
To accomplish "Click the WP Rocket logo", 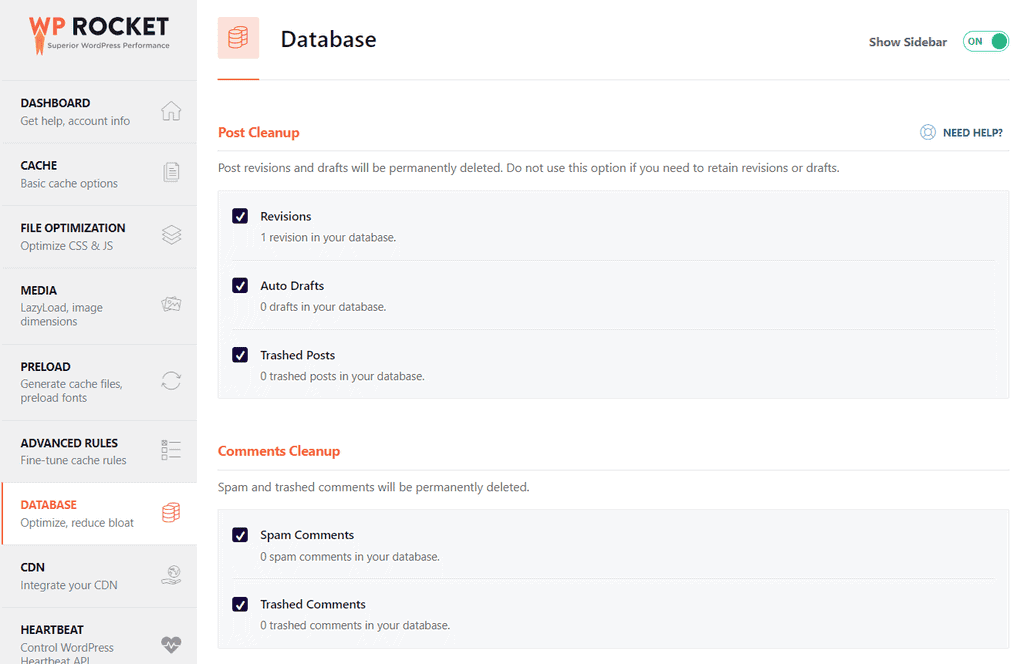I will (x=99, y=35).
